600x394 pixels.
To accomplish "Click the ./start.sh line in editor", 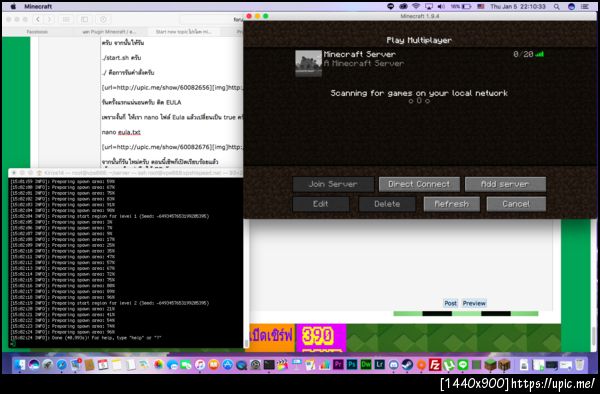I will click(x=122, y=58).
